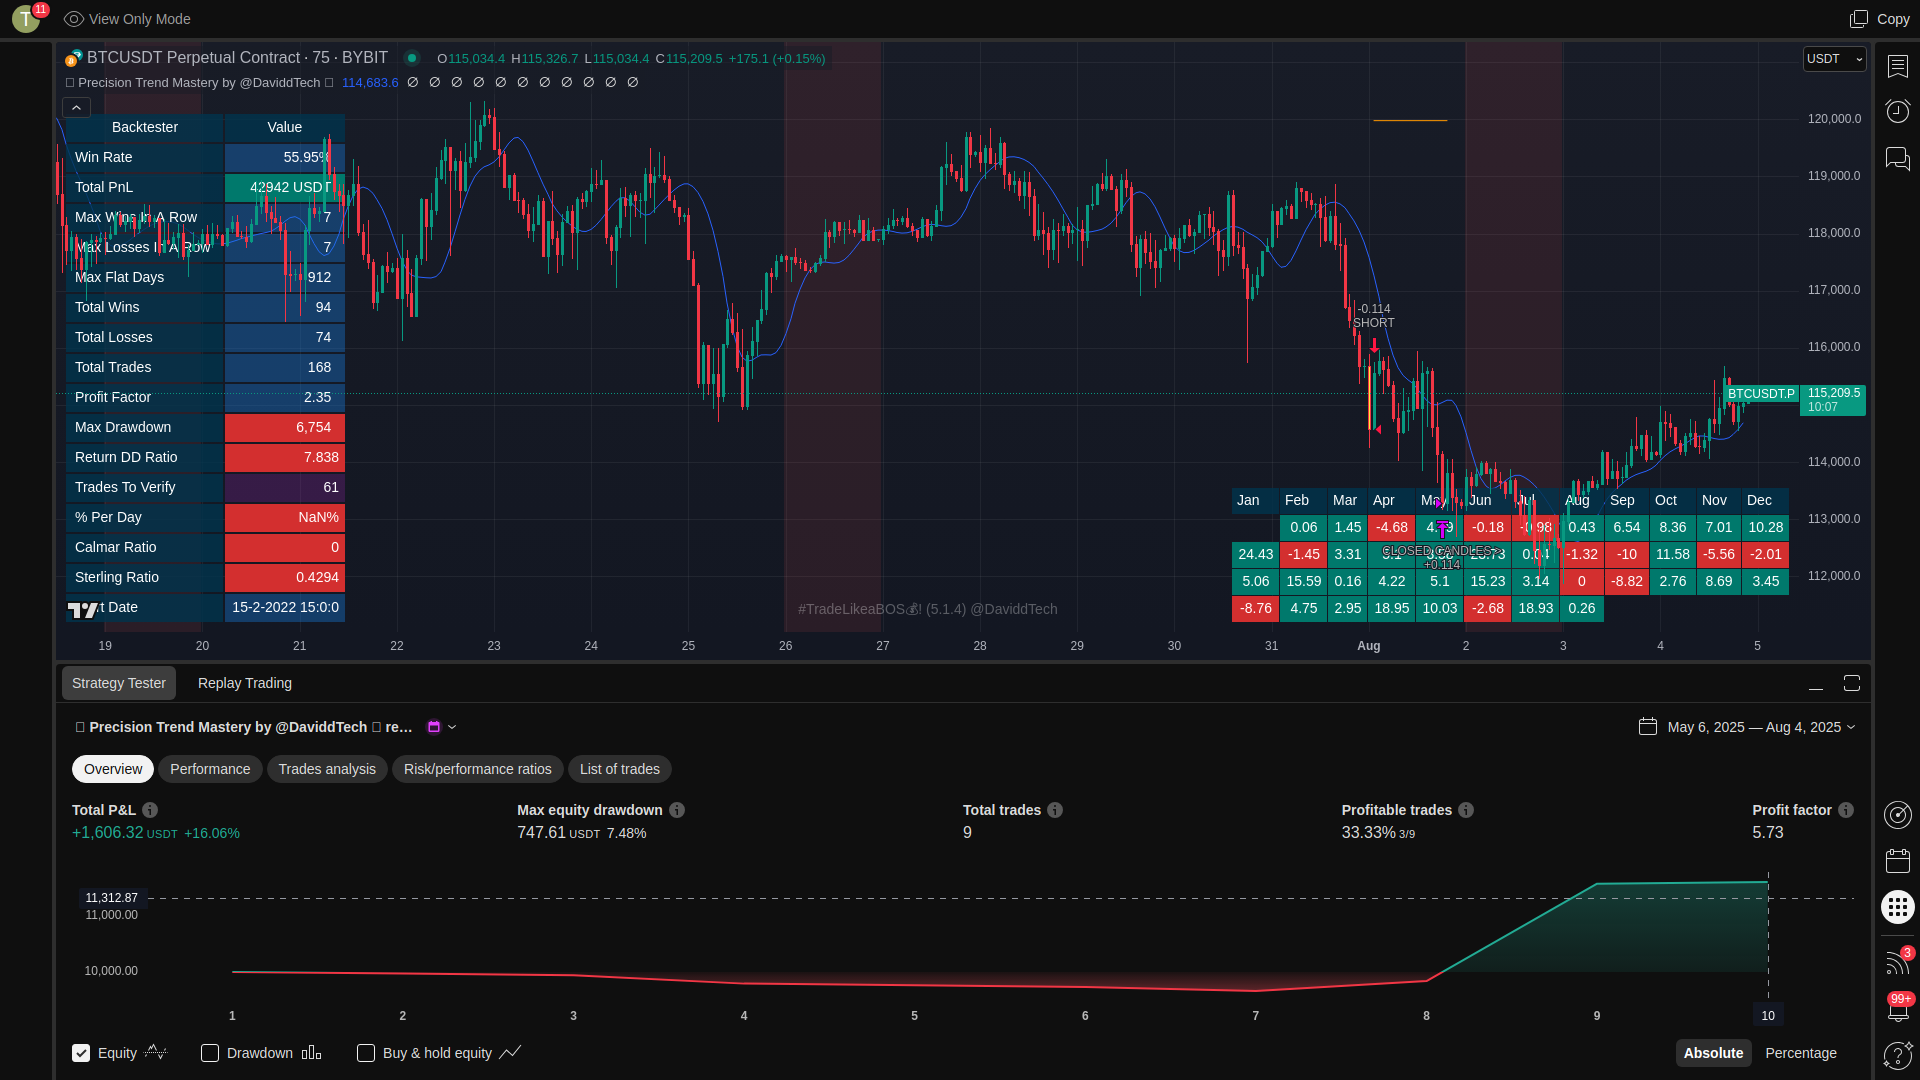Collapse the indicator legend chevron
The image size is (1920, 1080).
tap(76, 107)
